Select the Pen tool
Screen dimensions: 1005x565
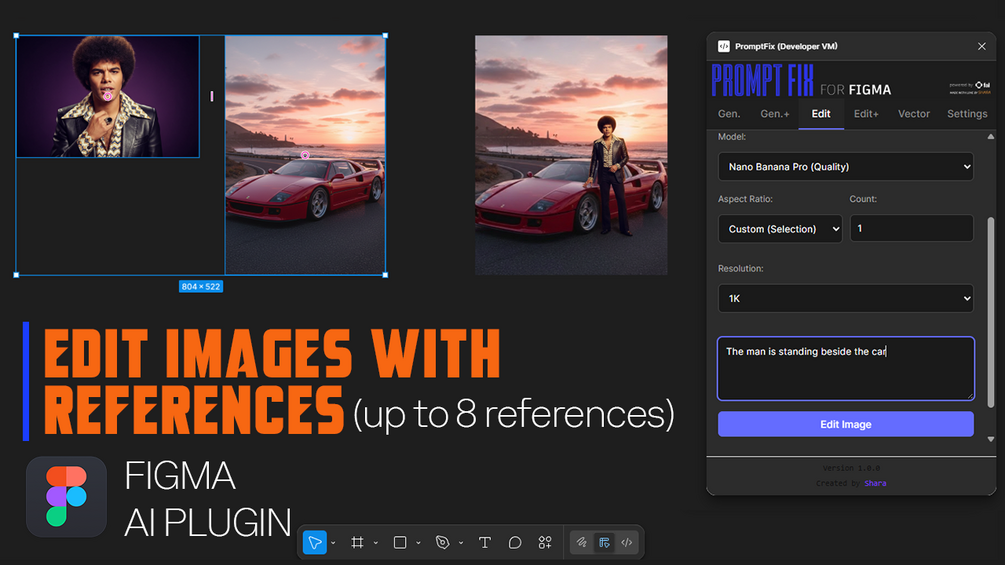coord(442,543)
